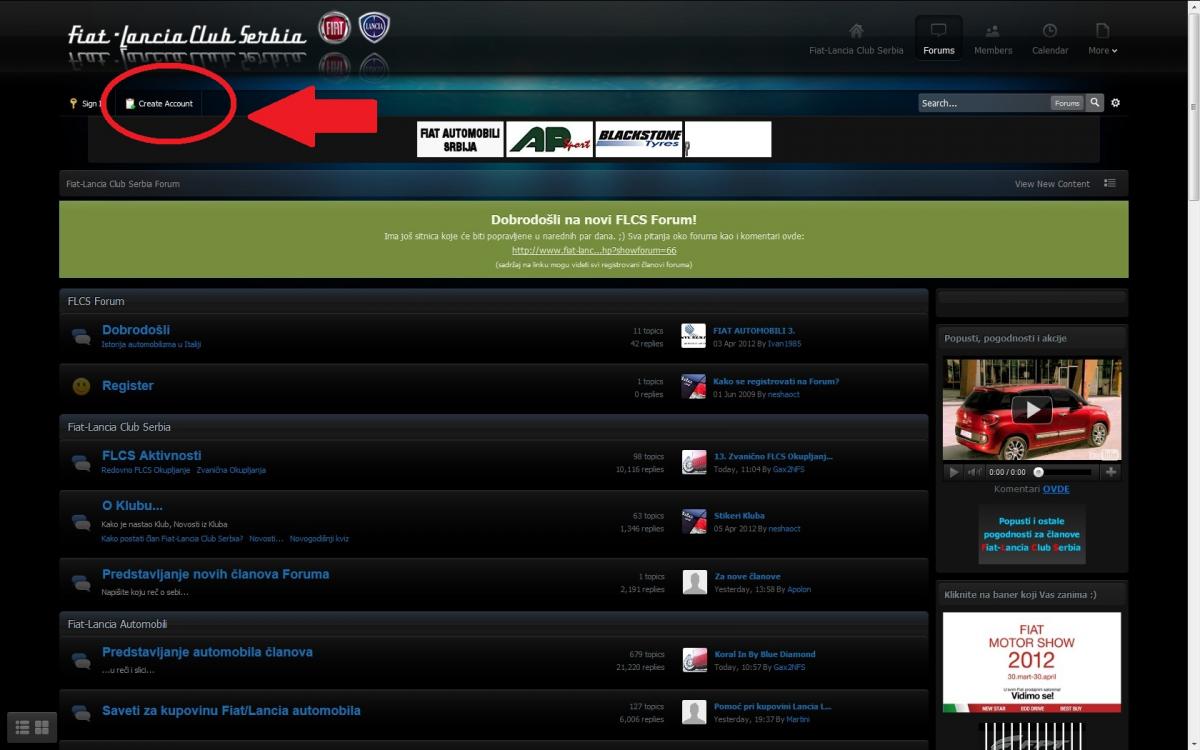Open the Members tab
The image size is (1200, 750).
coord(993,40)
